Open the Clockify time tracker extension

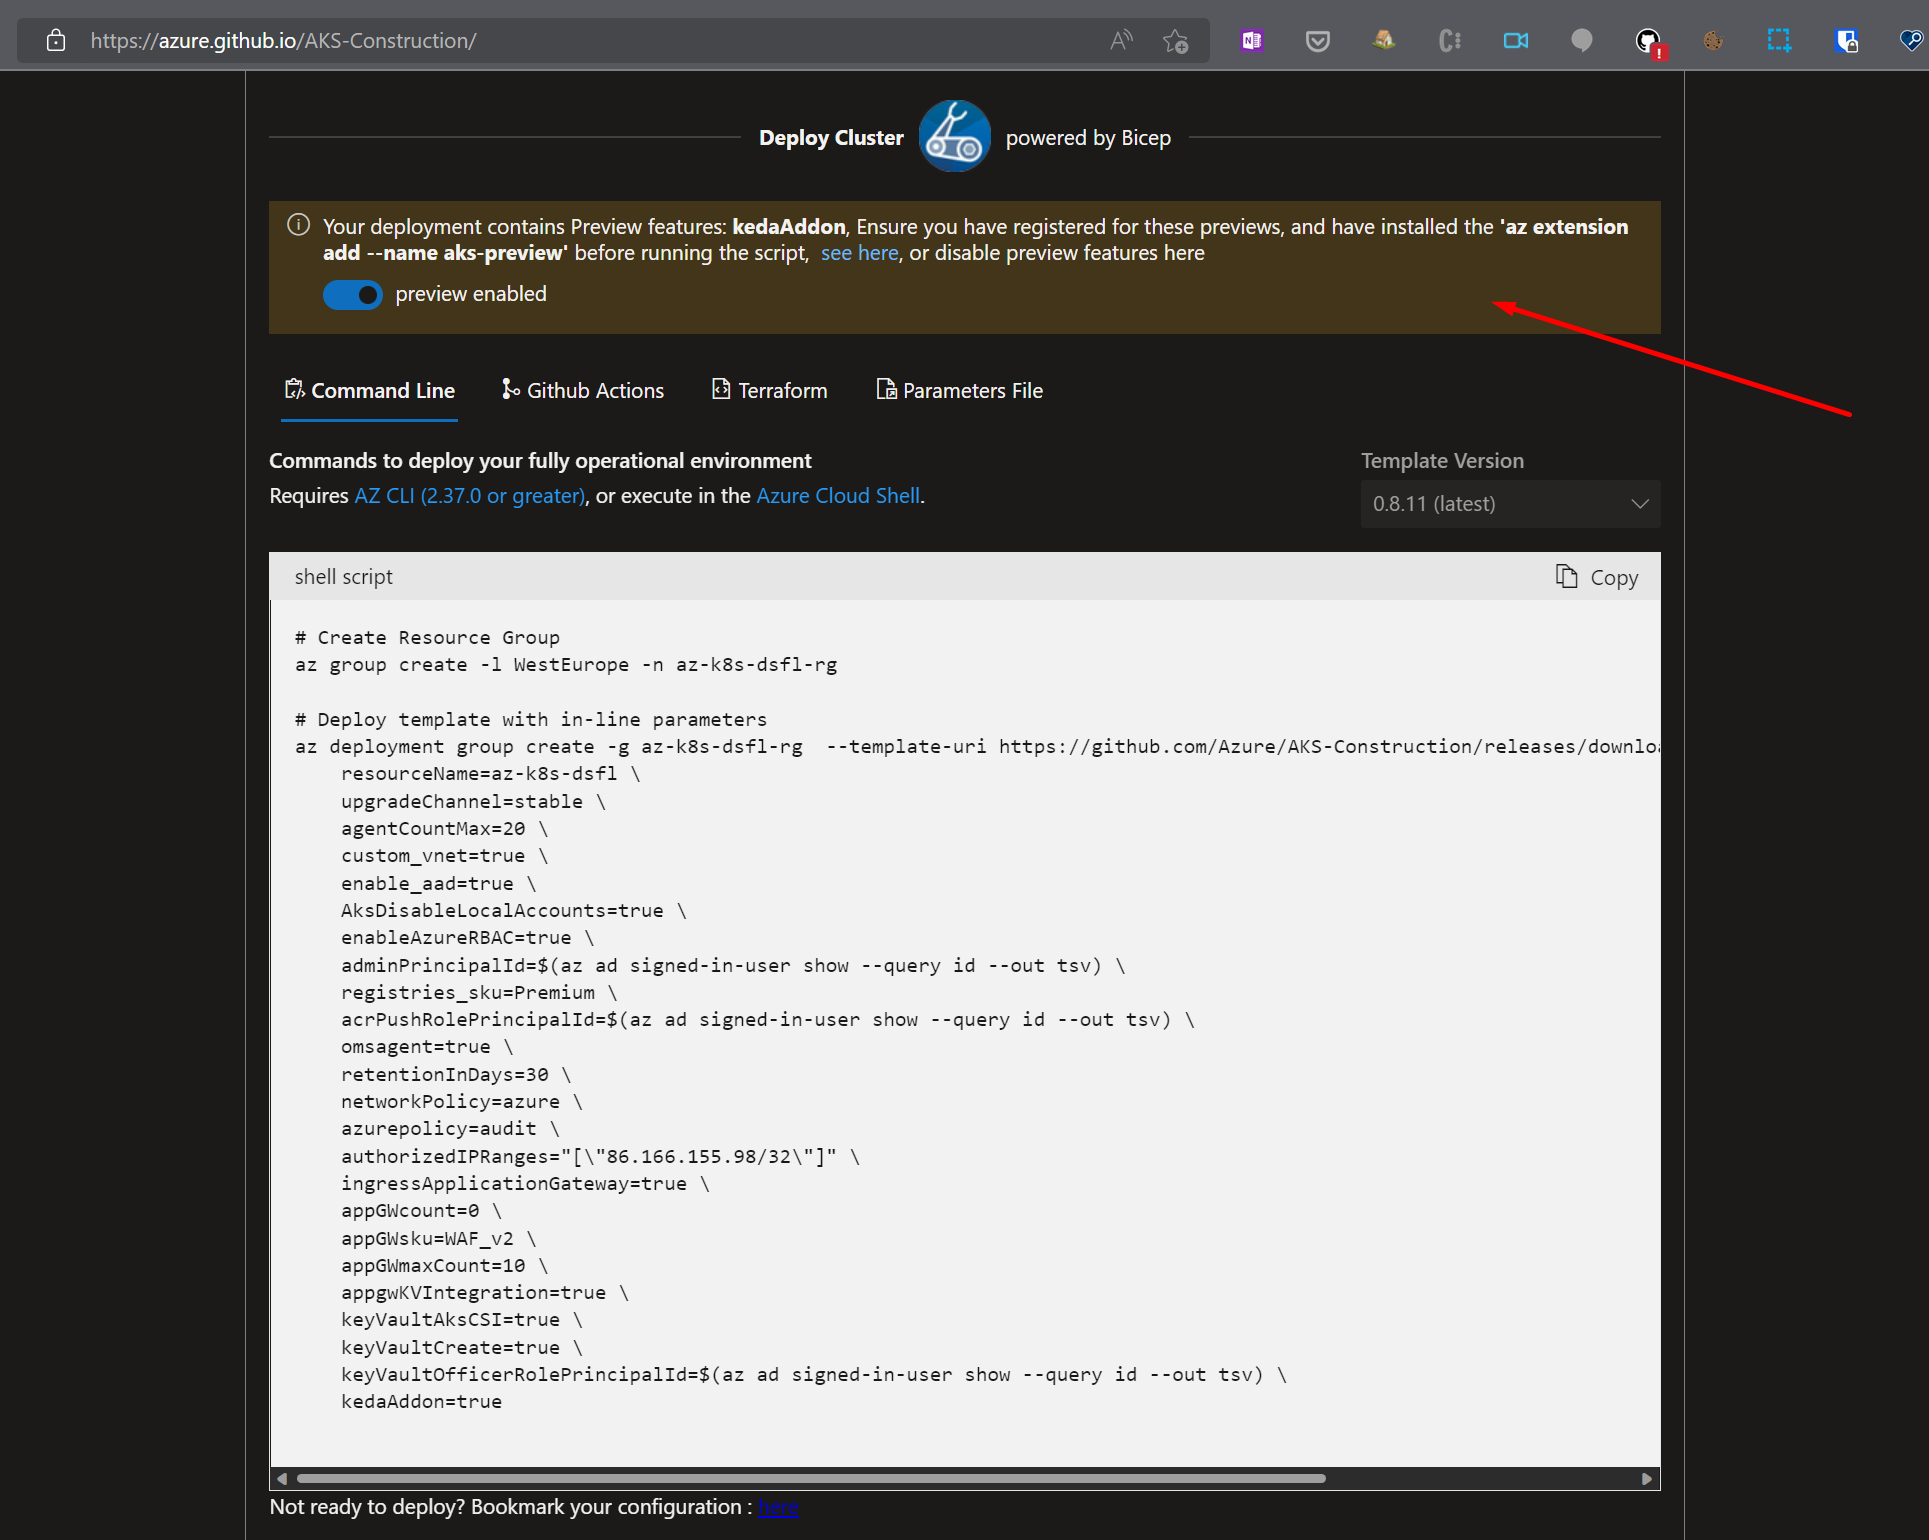tap(1449, 40)
